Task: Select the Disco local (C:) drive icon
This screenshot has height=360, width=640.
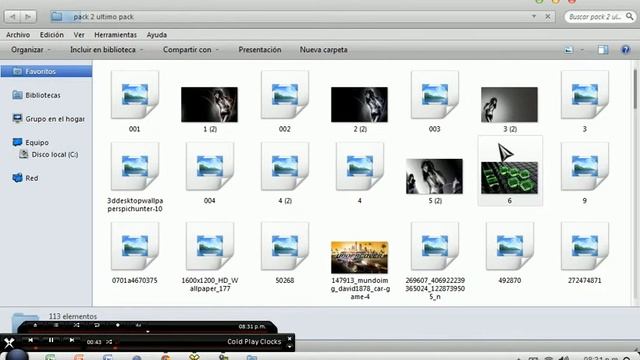Action: (x=24, y=154)
